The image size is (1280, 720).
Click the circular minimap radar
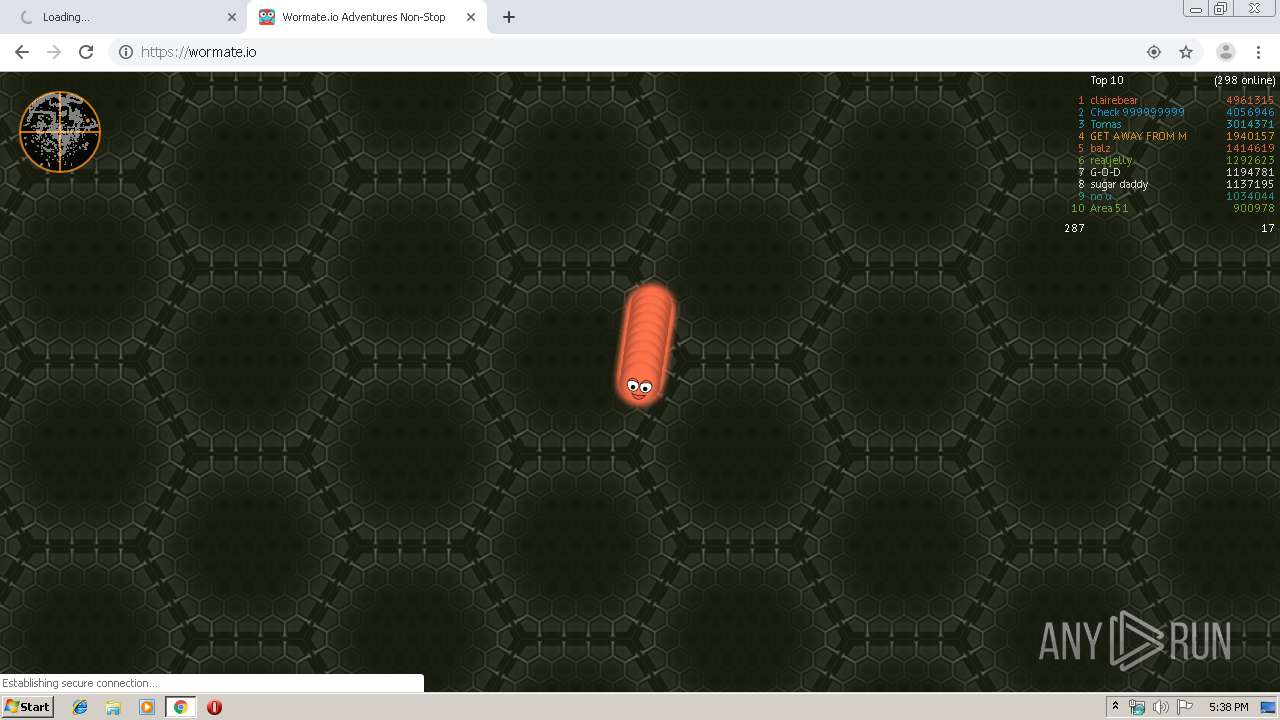pos(60,132)
